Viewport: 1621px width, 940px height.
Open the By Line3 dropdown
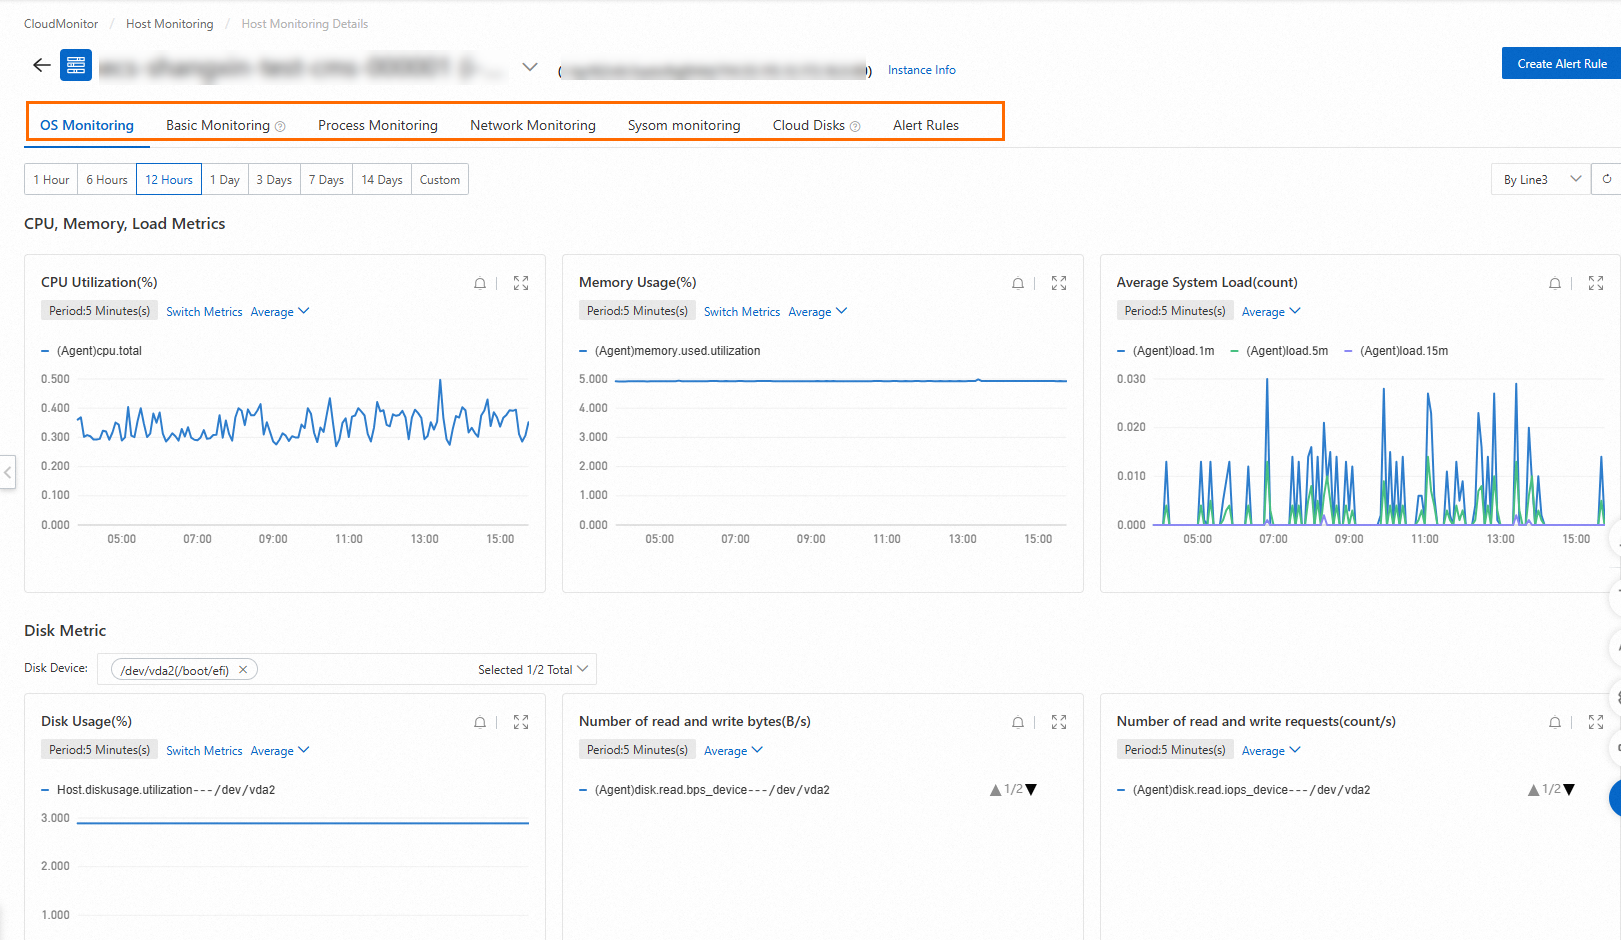(x=1539, y=178)
